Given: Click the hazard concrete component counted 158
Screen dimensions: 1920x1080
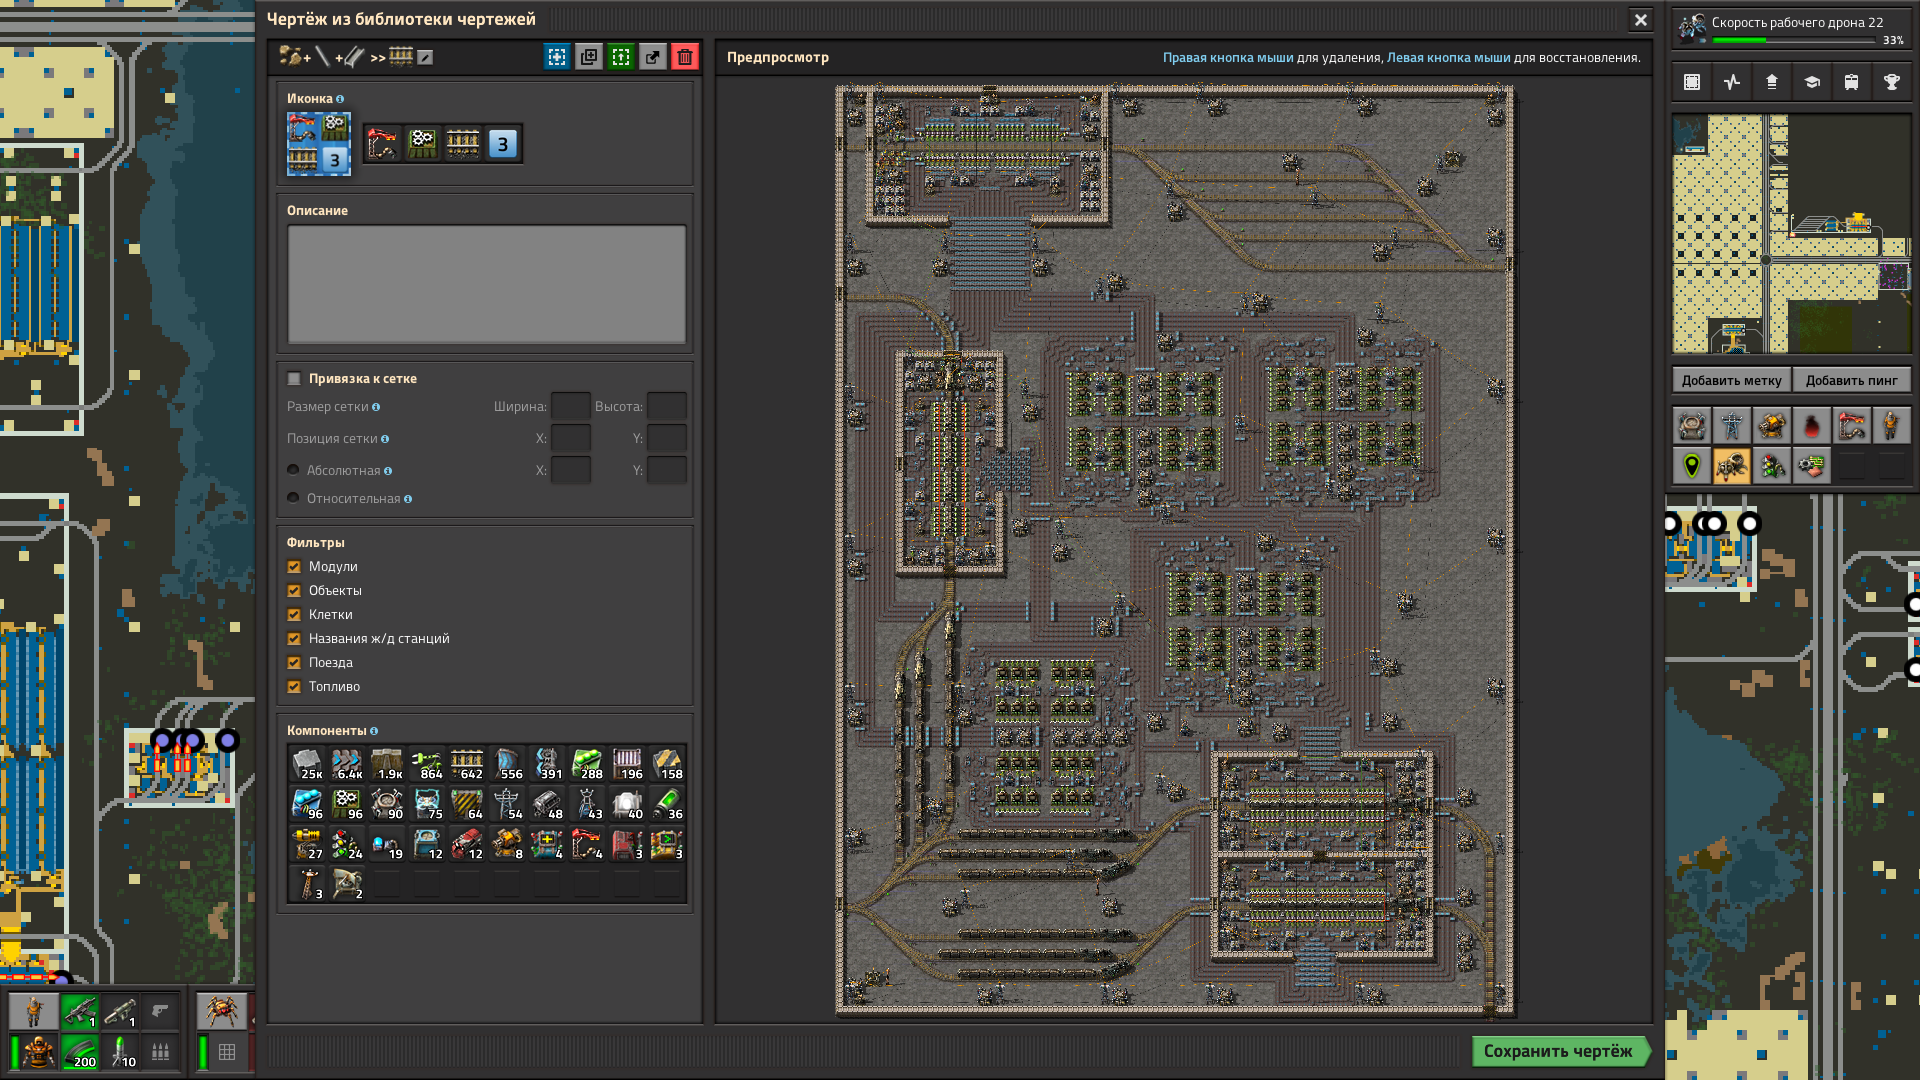Looking at the screenshot, I should pyautogui.click(x=667, y=764).
